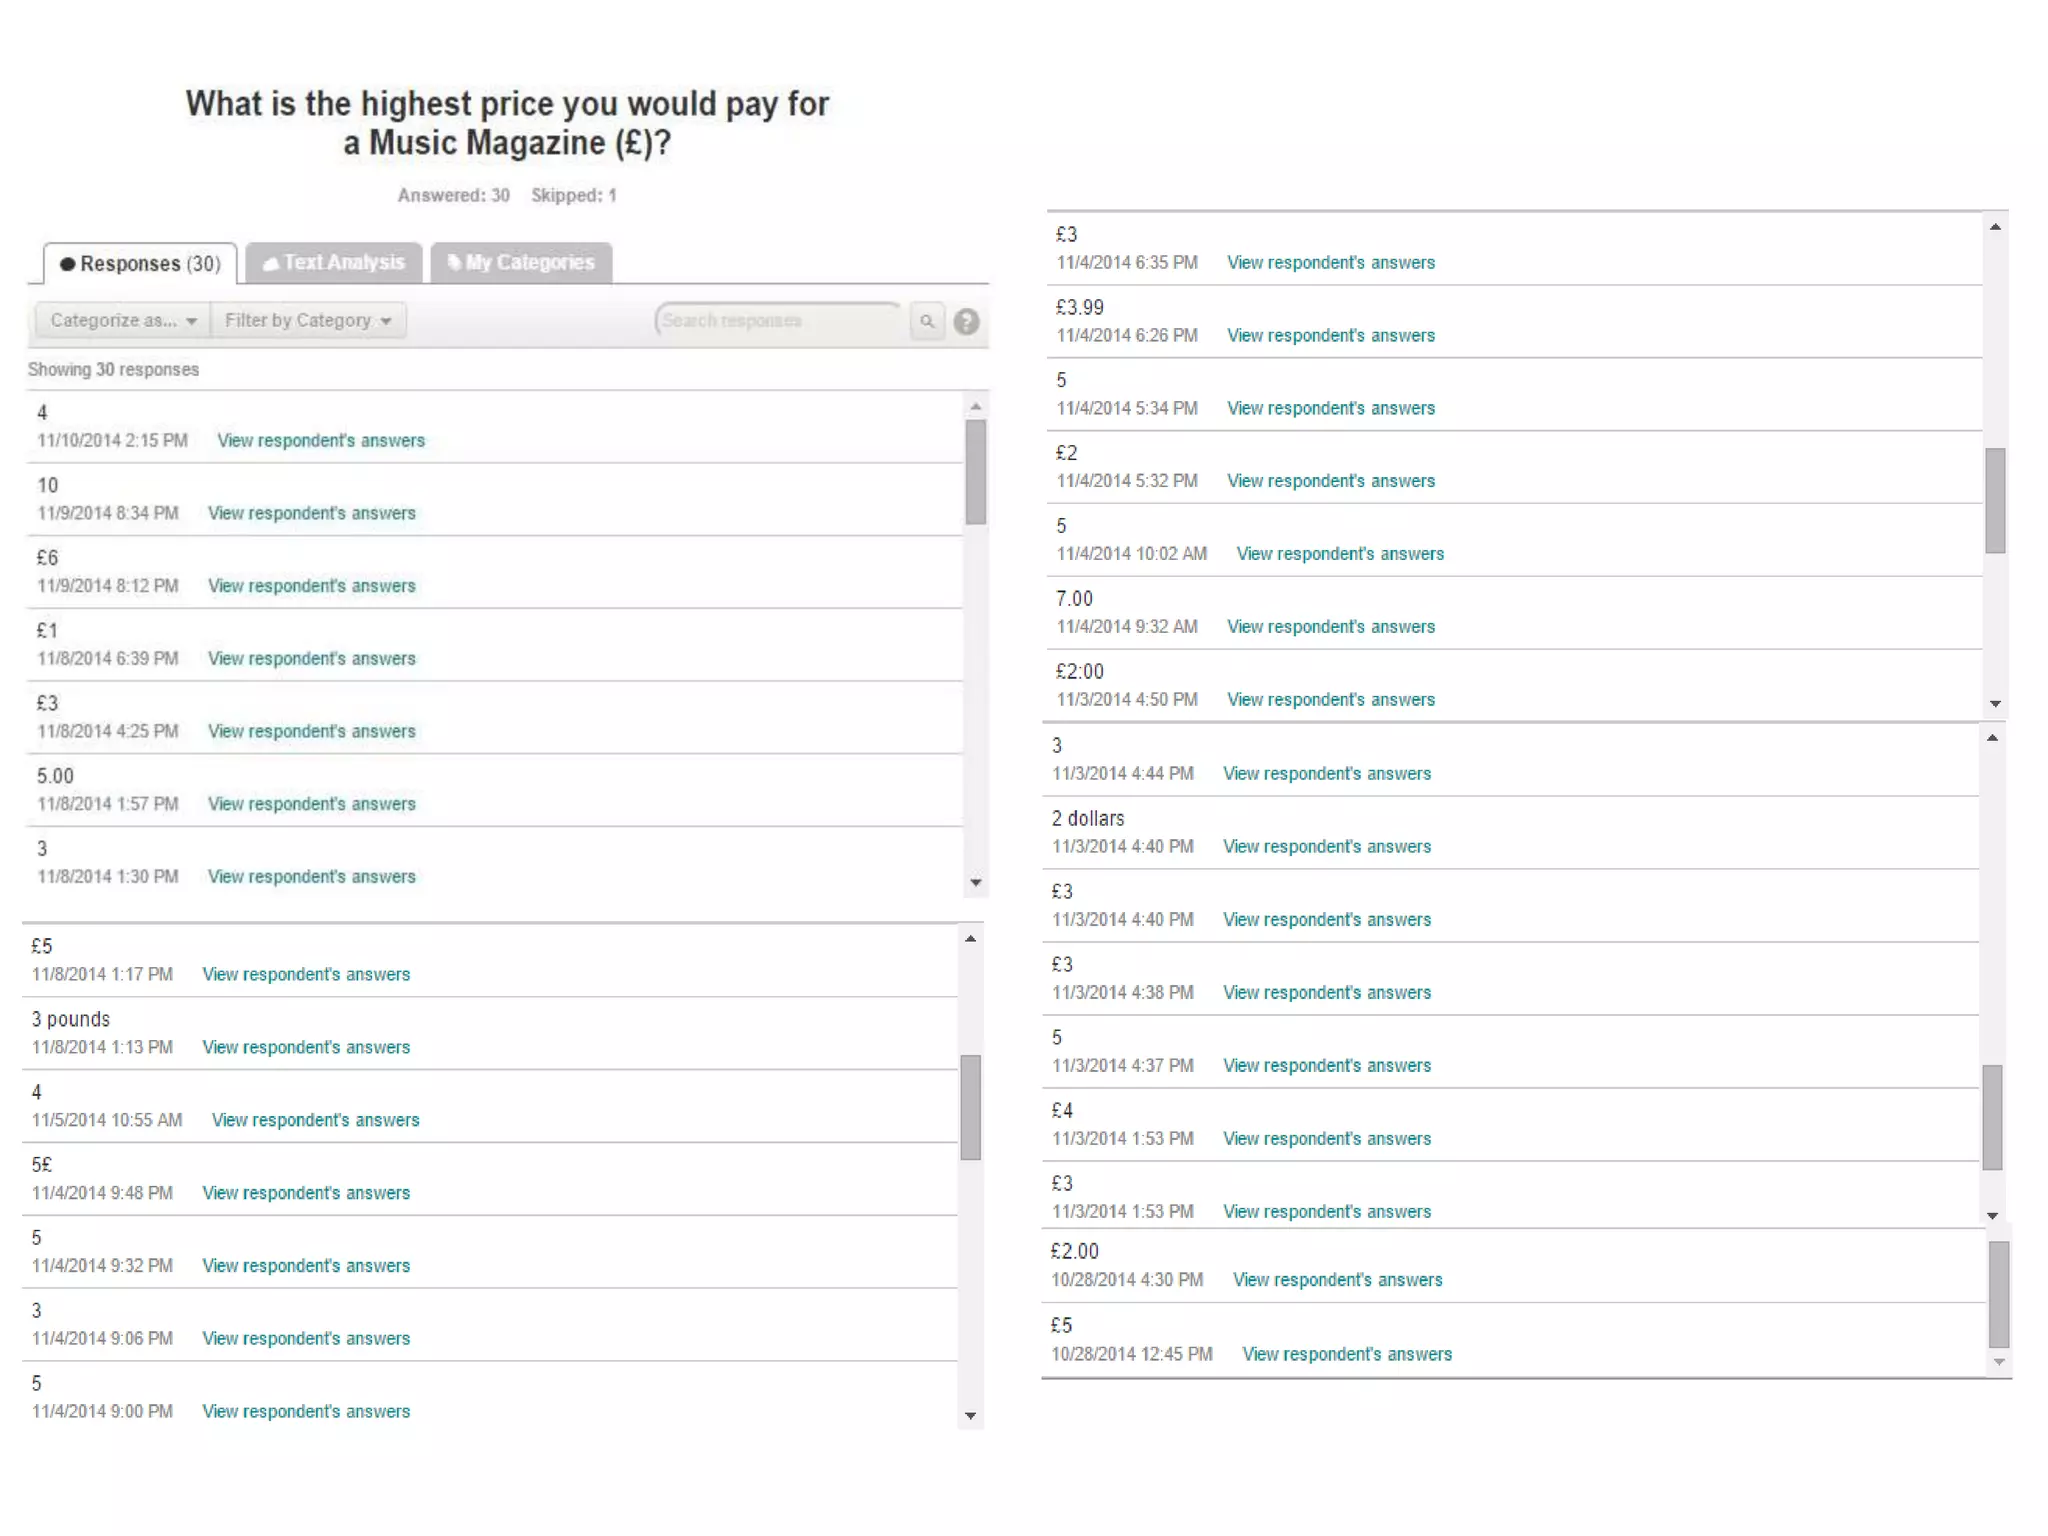Click scroll down arrow in first response list
This screenshot has width=2048, height=1536.
(x=976, y=883)
